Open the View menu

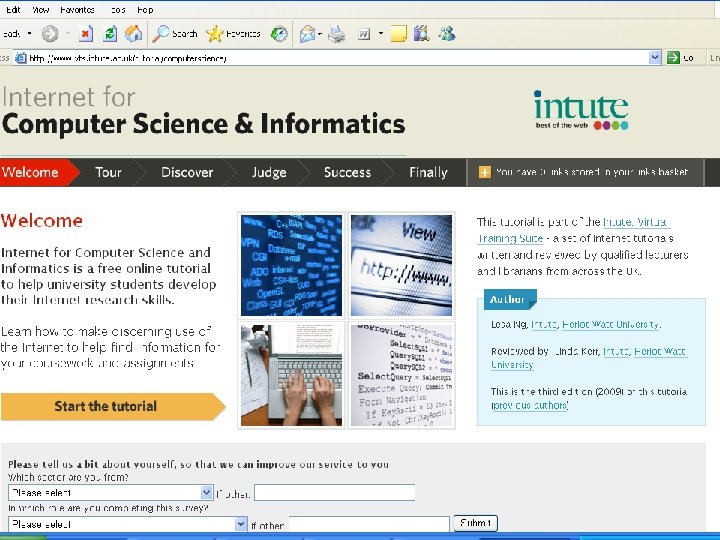[40, 10]
